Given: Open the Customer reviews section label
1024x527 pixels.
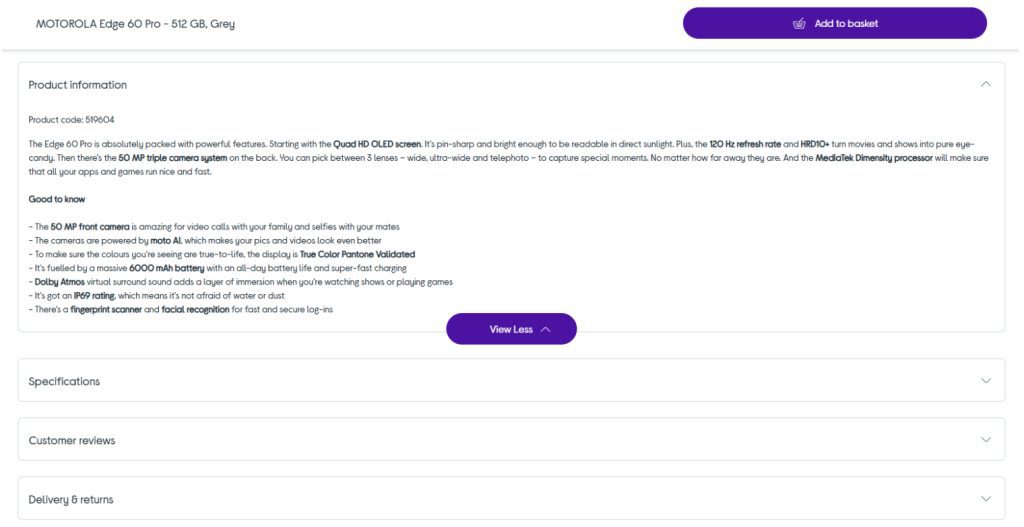Looking at the screenshot, I should pos(72,441).
